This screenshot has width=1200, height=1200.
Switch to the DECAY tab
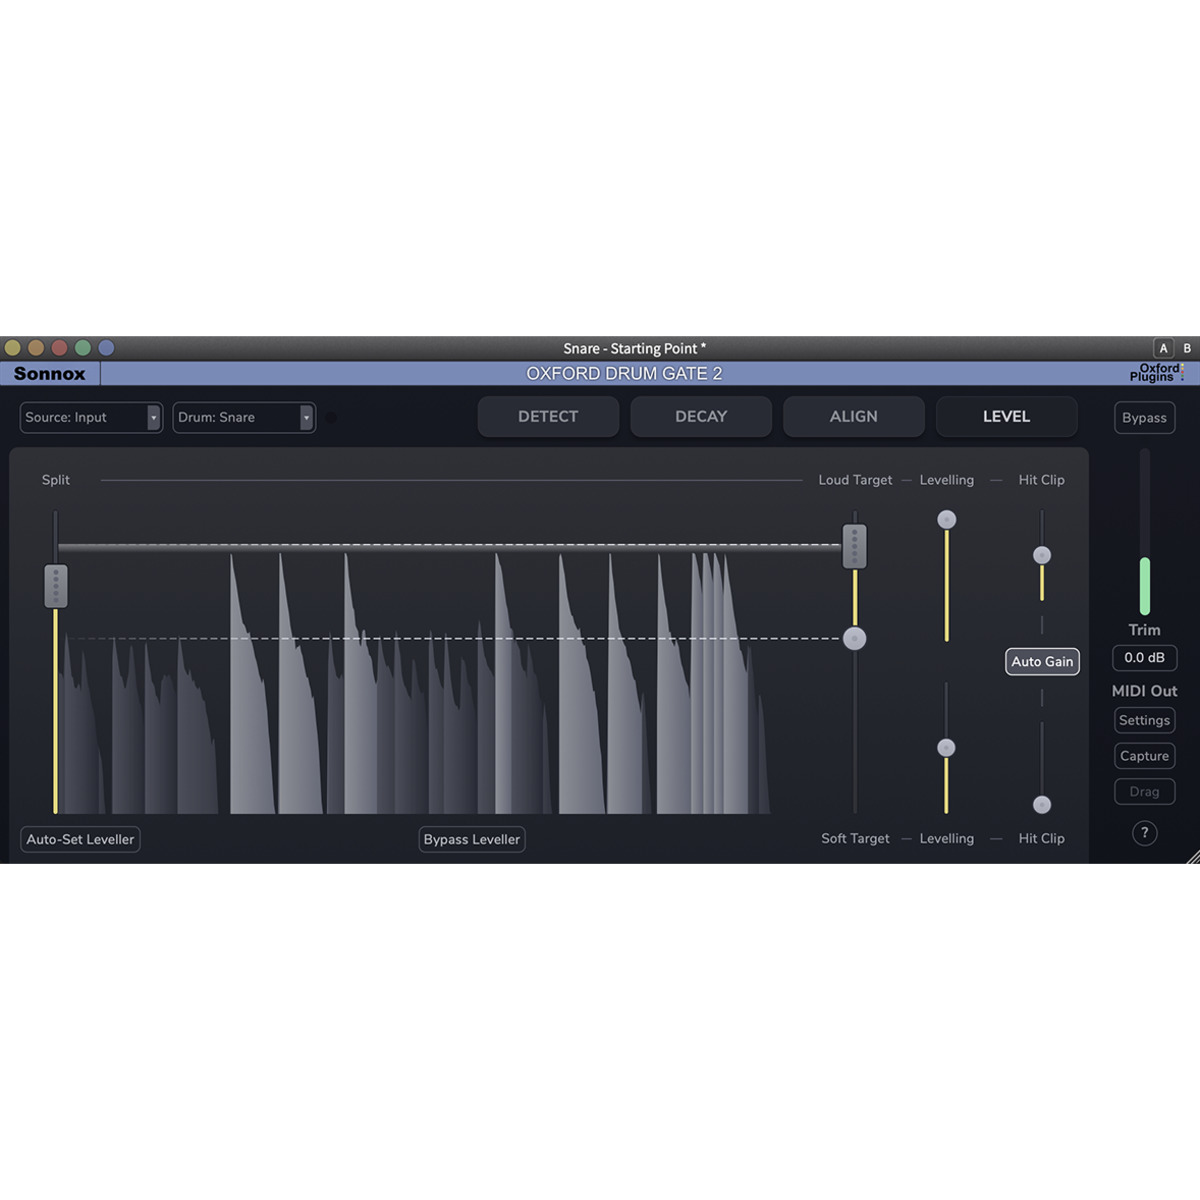point(700,417)
